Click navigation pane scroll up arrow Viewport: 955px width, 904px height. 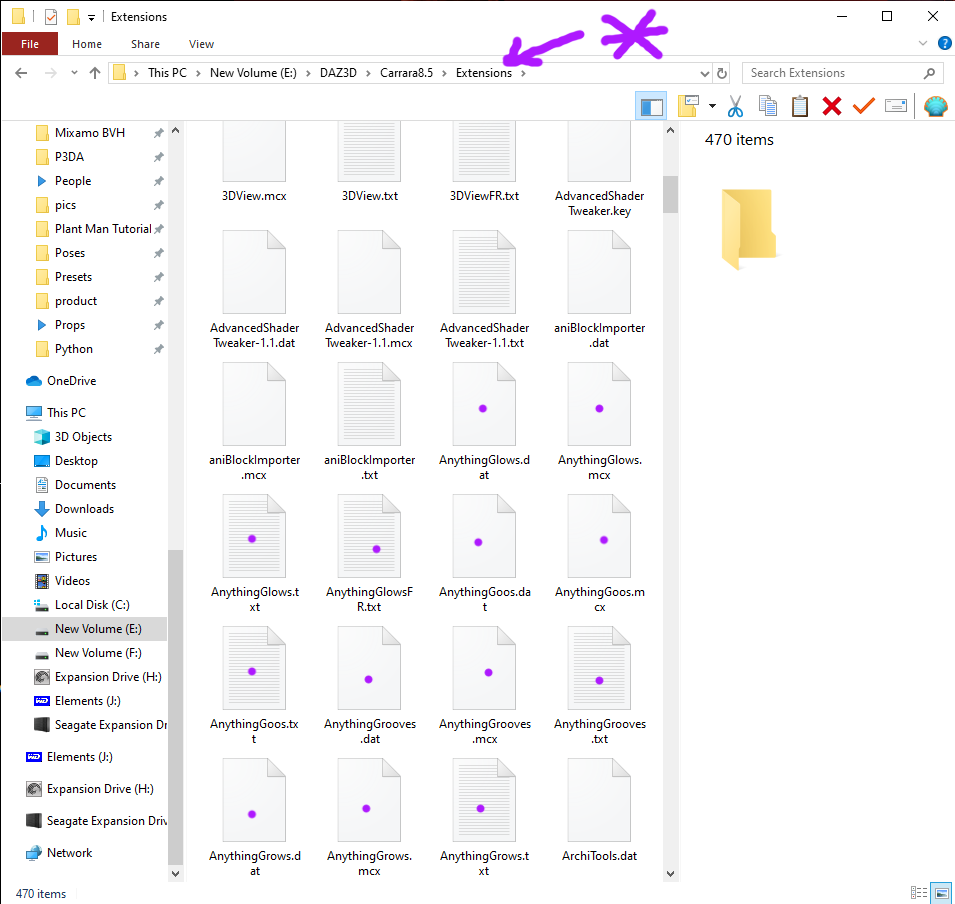pos(175,130)
